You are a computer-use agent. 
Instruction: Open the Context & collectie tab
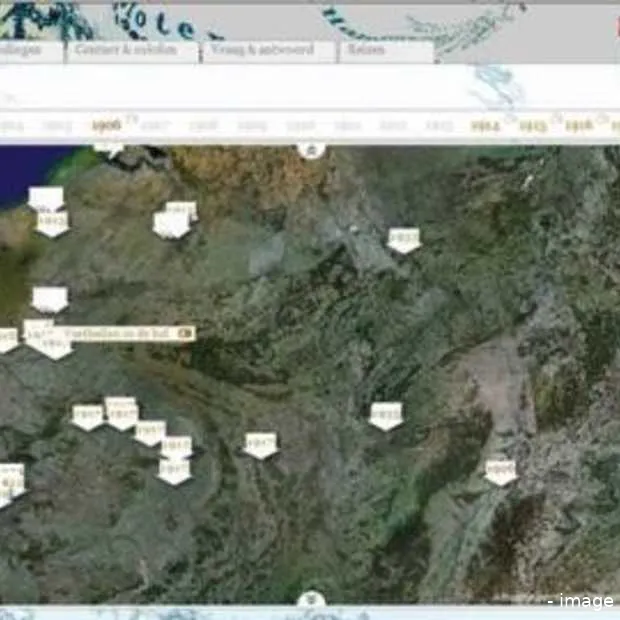pos(131,50)
